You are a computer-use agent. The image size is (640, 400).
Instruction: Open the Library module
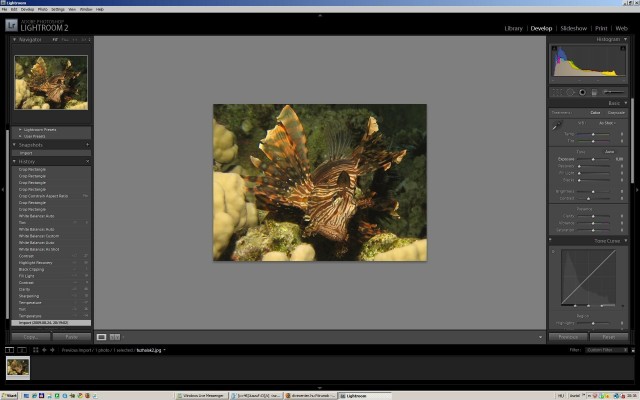514,29
